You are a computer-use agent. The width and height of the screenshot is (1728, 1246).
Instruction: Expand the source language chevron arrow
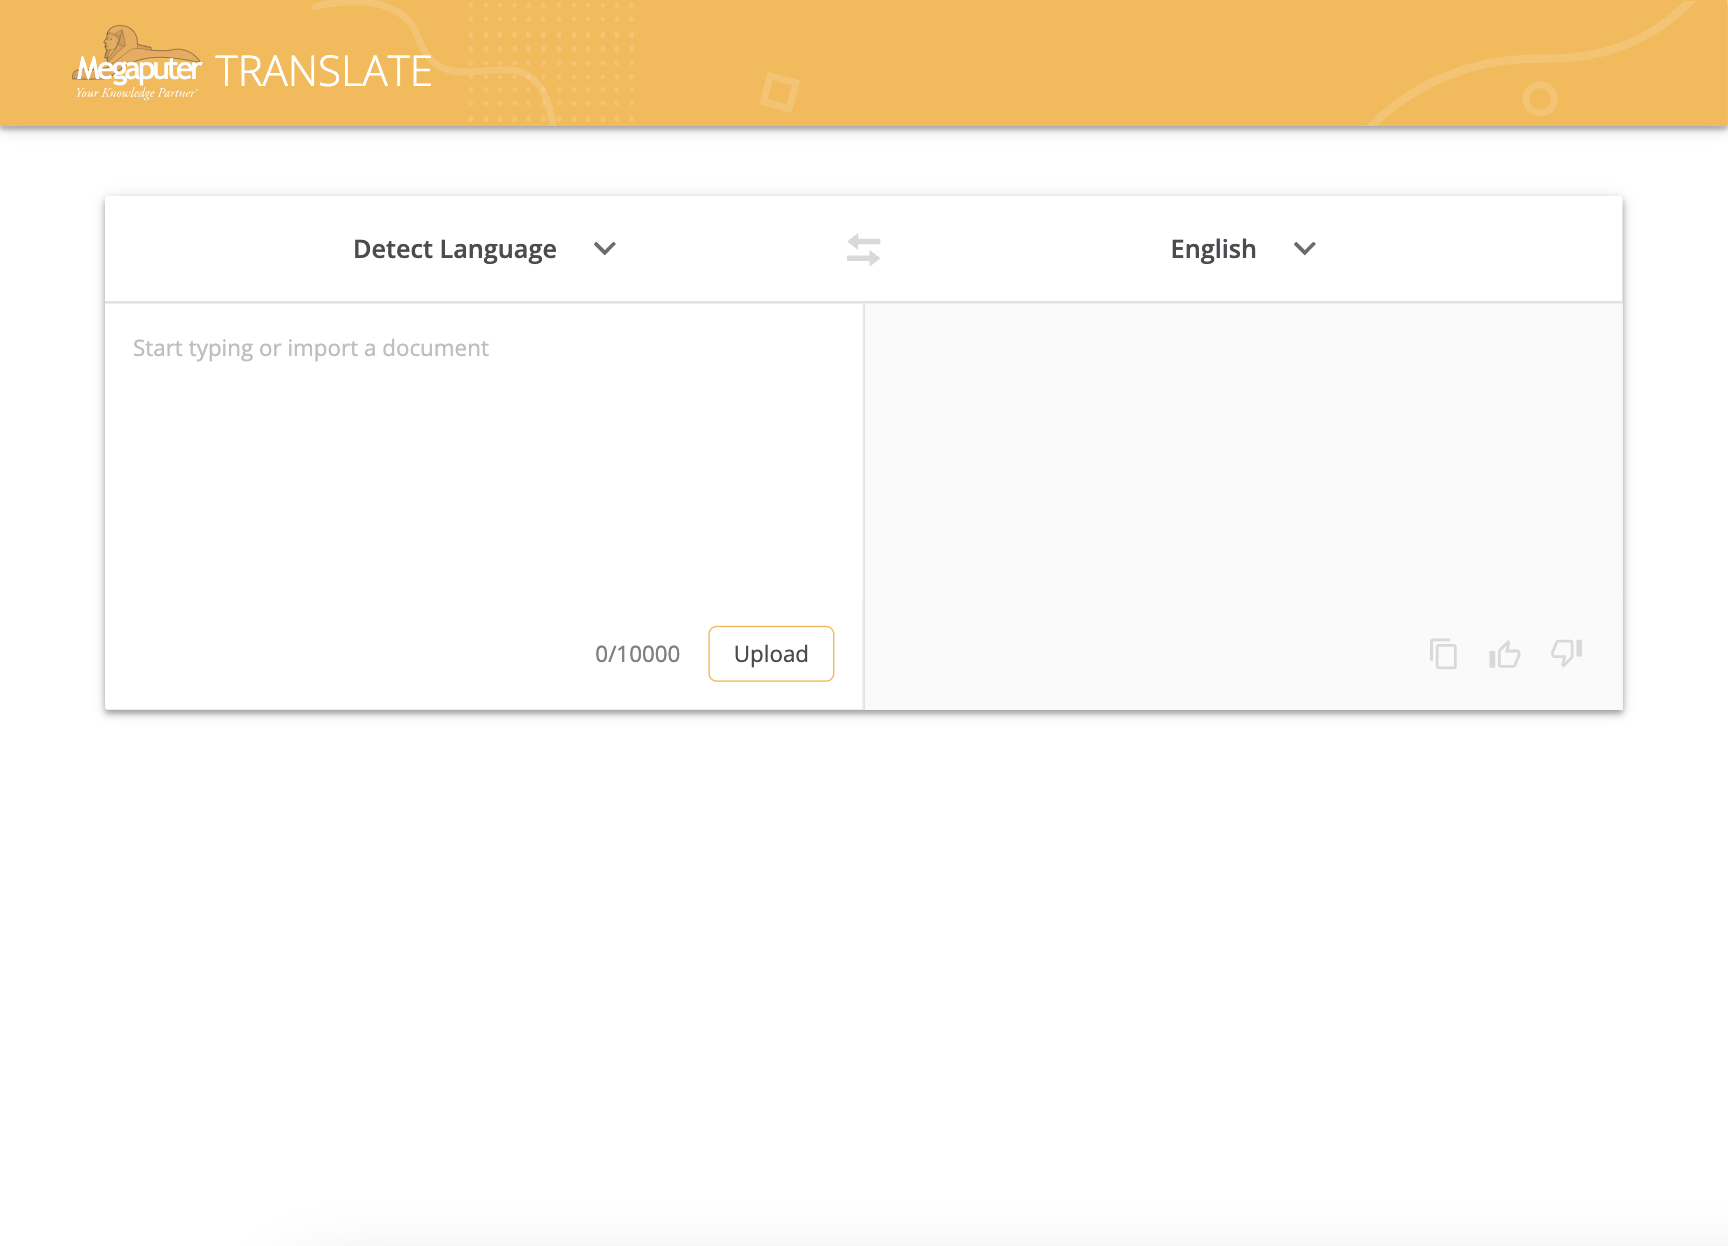604,249
